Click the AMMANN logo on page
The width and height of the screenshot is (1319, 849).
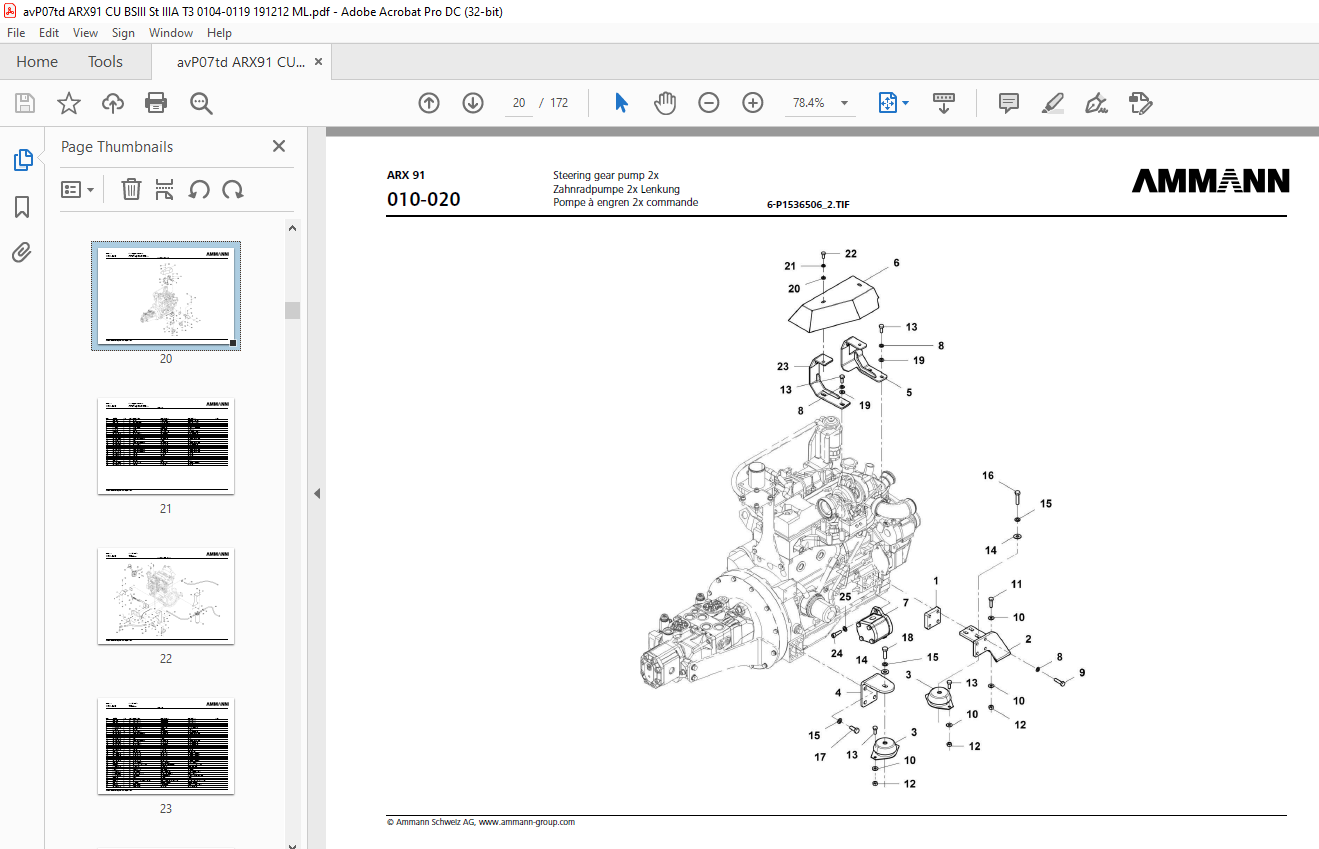point(1211,180)
